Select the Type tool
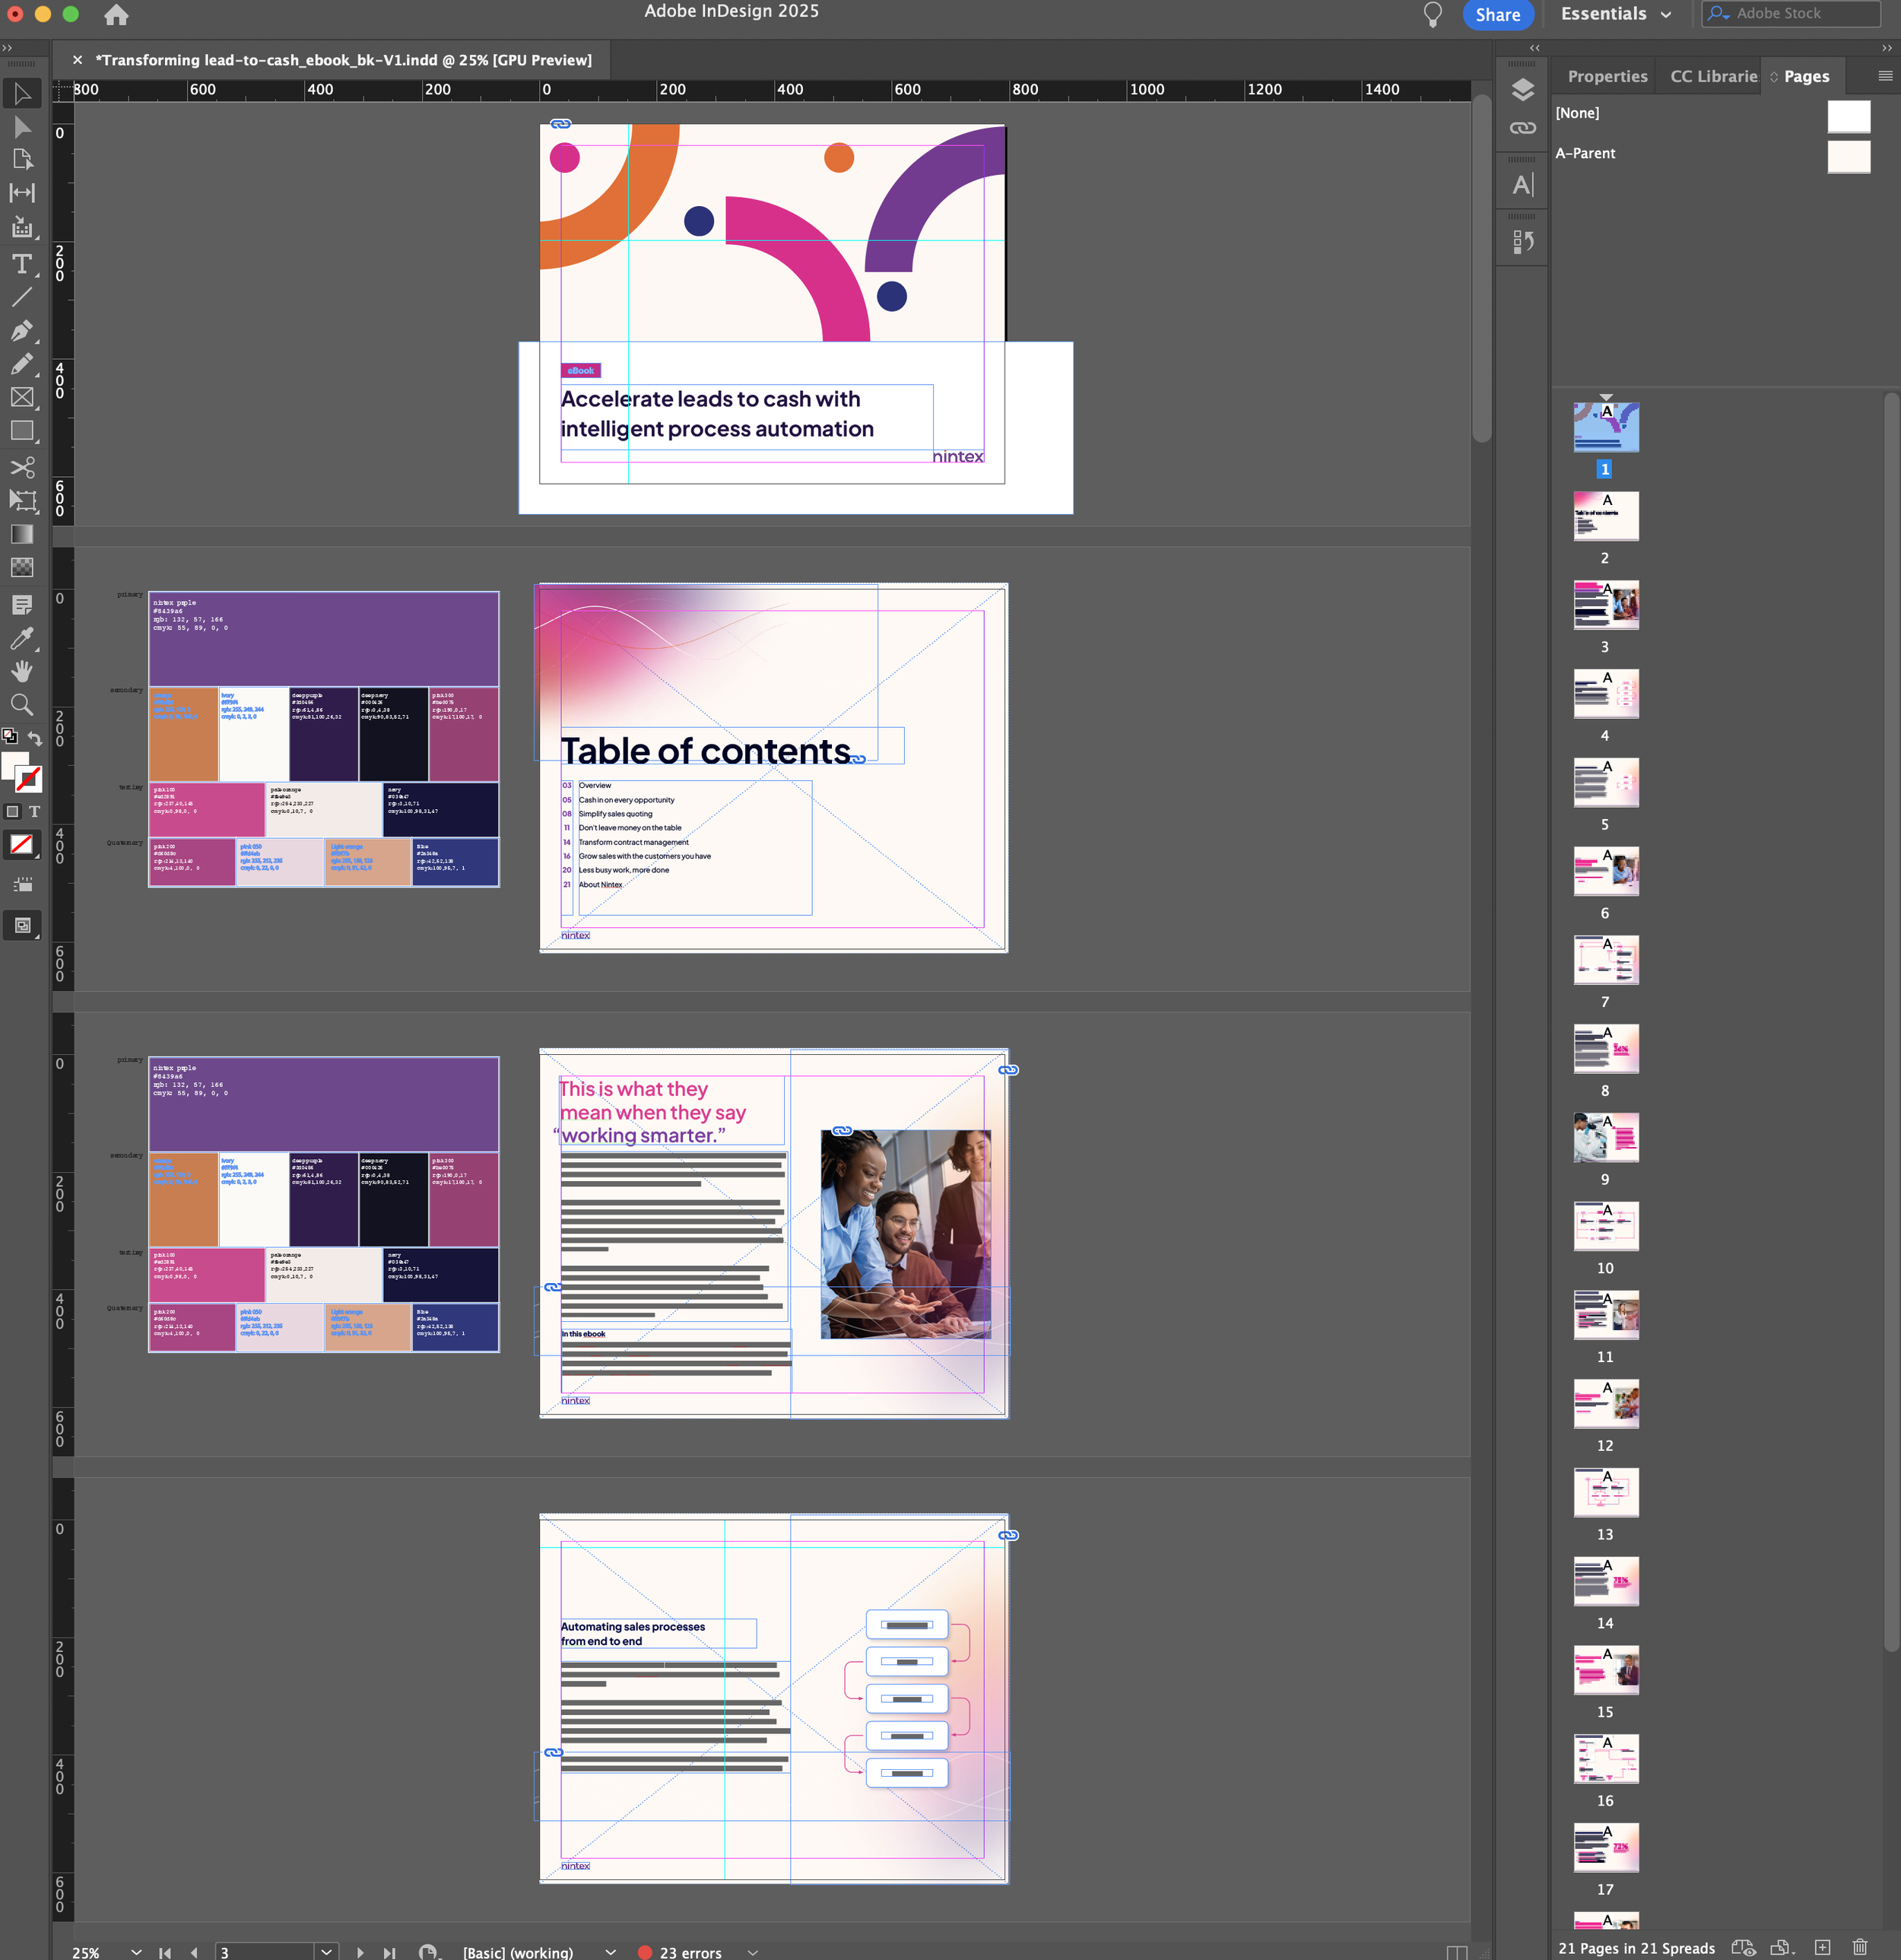Viewport: 1901px width, 1960px height. point(22,264)
